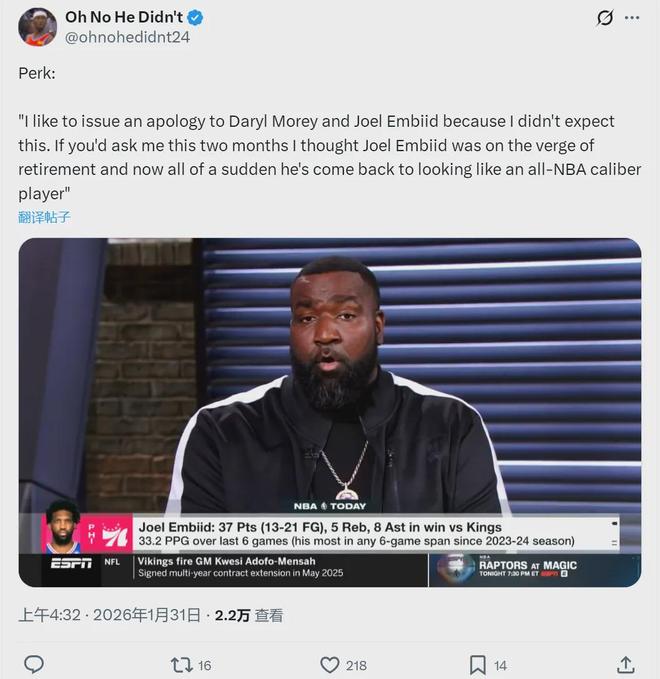Click the blue verified badge
Screen dimensions: 660x679
pyautogui.click(x=197, y=17)
